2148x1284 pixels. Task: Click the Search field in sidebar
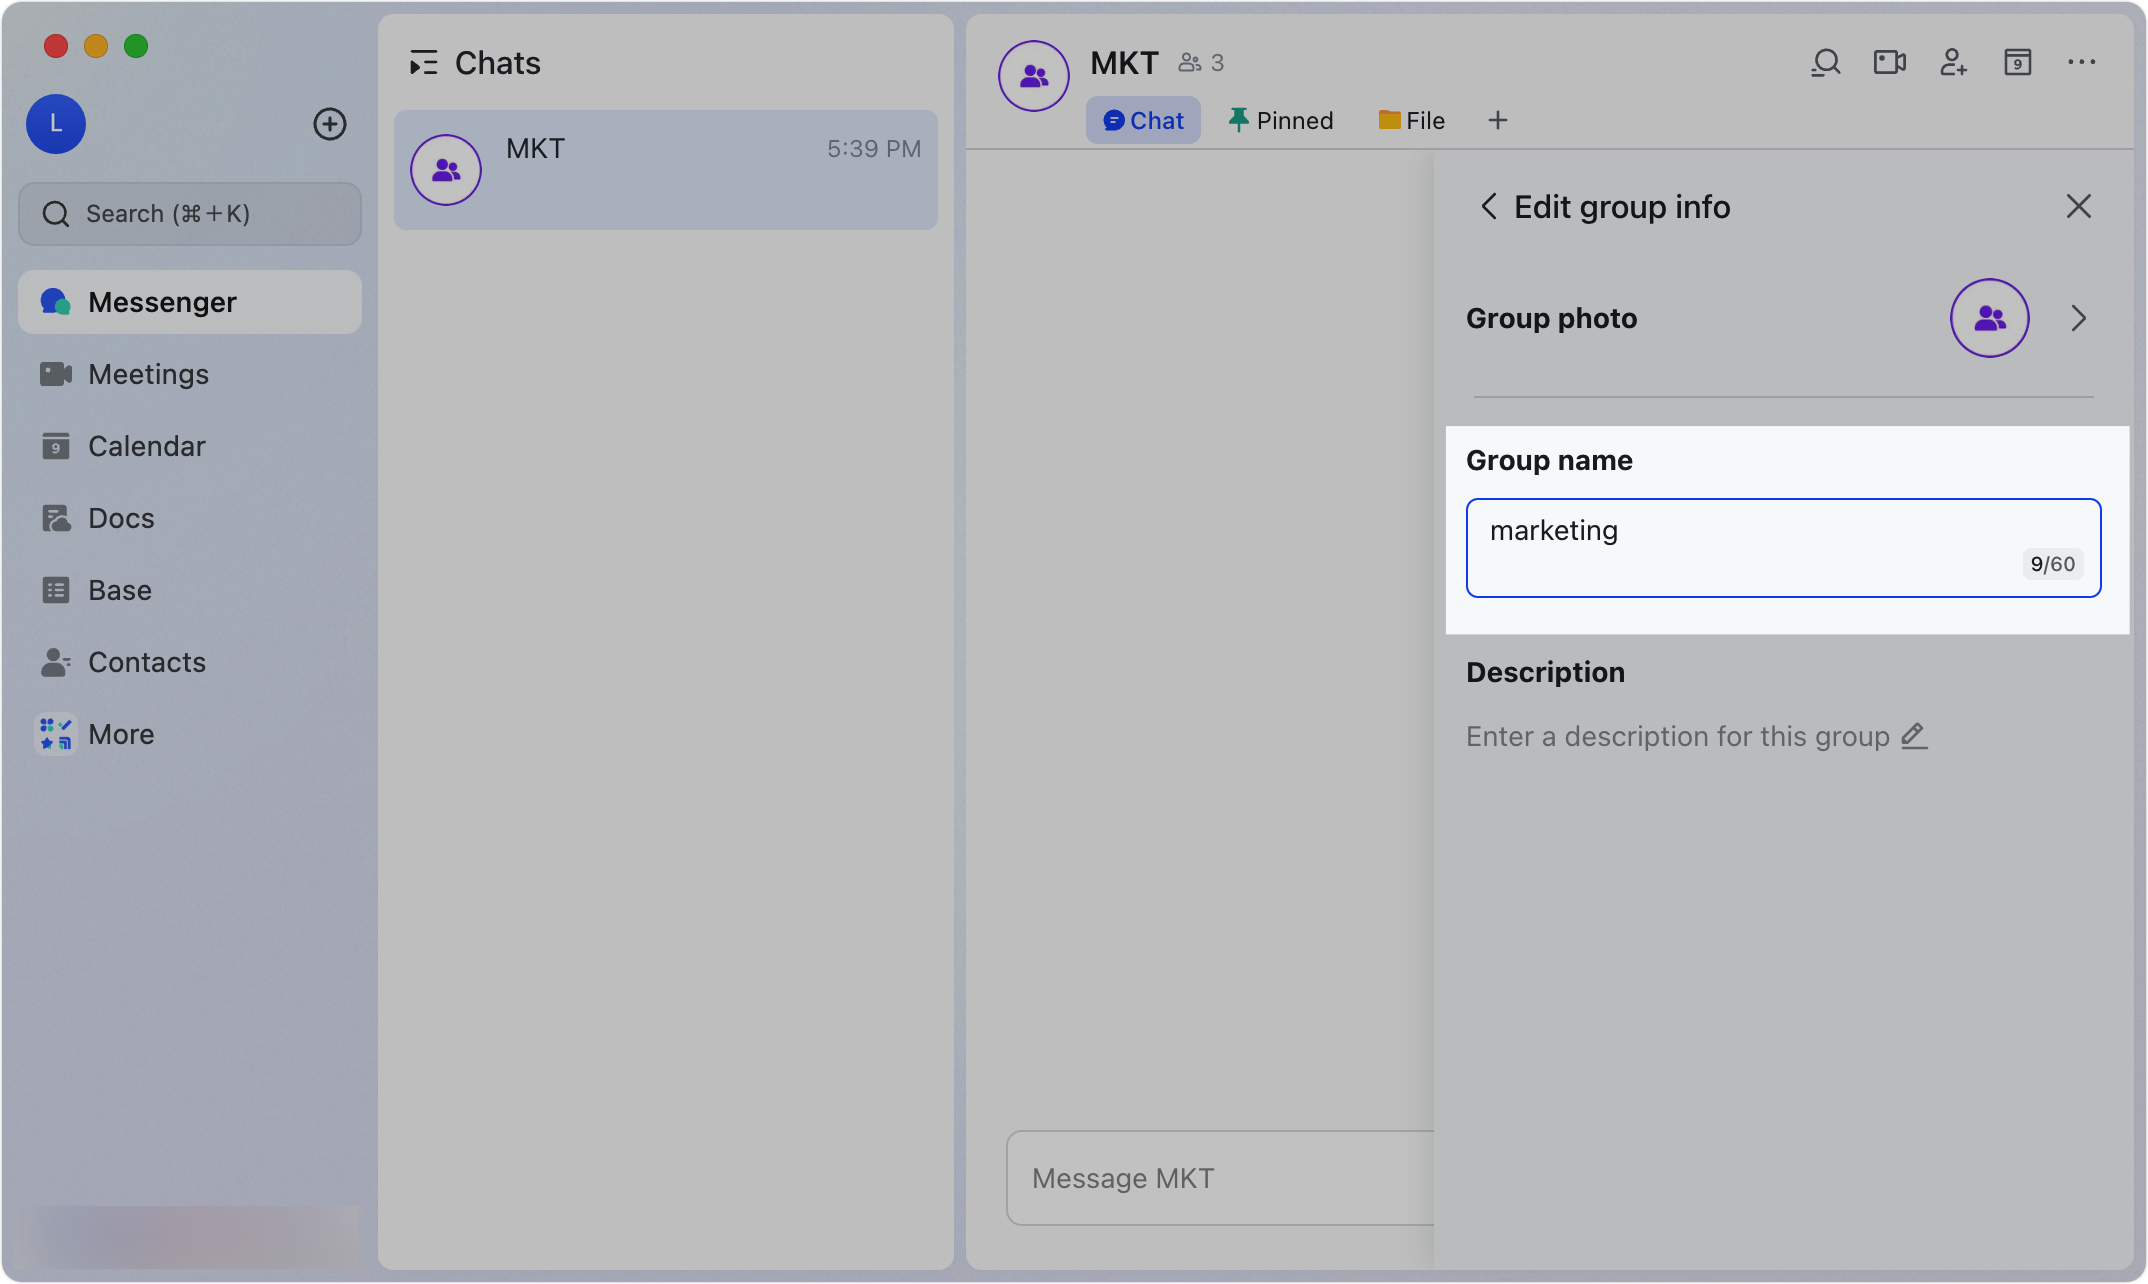point(190,214)
